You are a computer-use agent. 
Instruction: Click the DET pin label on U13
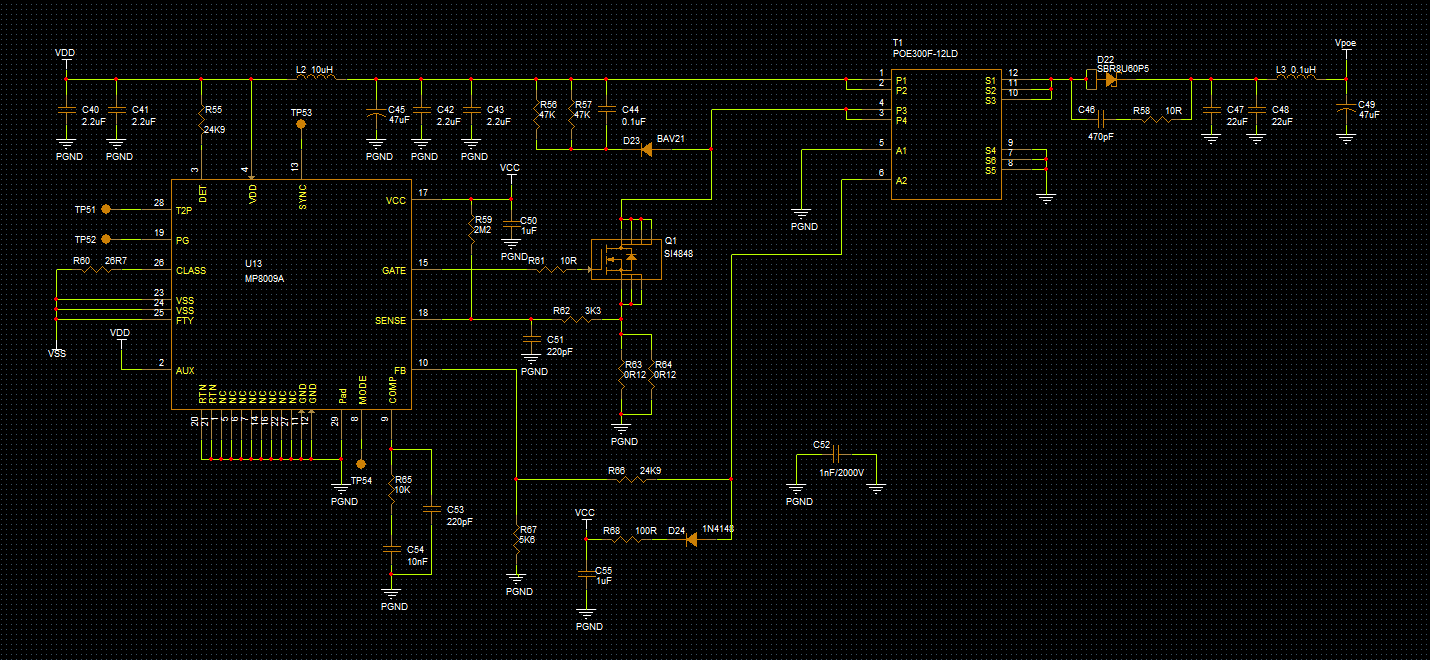(x=203, y=194)
